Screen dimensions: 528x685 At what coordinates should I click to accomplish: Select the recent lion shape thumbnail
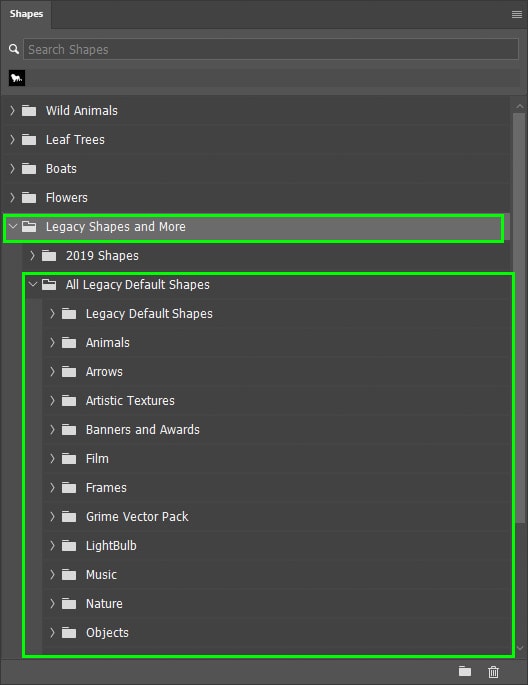(x=17, y=78)
